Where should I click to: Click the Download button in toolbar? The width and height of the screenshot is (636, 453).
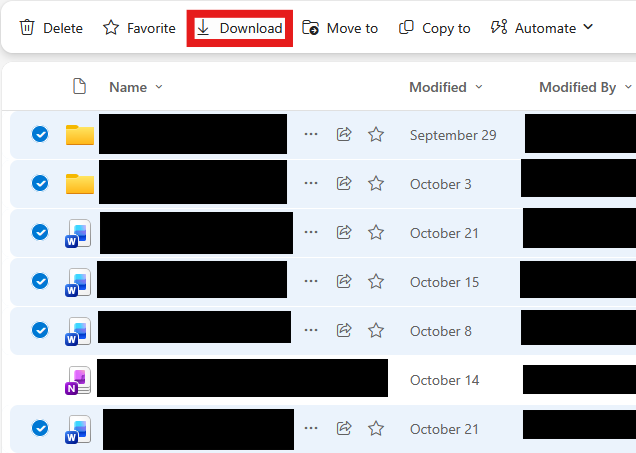click(x=239, y=28)
